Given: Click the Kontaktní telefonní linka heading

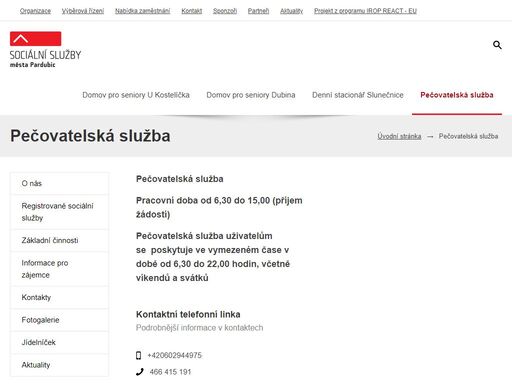Looking at the screenshot, I should click(188, 314).
